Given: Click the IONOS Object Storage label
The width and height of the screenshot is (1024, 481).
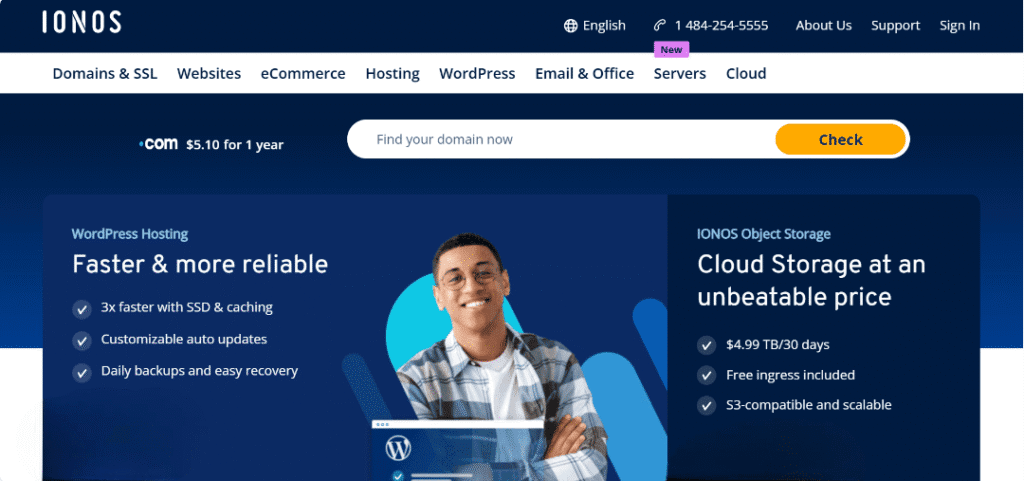Looking at the screenshot, I should pos(763,234).
